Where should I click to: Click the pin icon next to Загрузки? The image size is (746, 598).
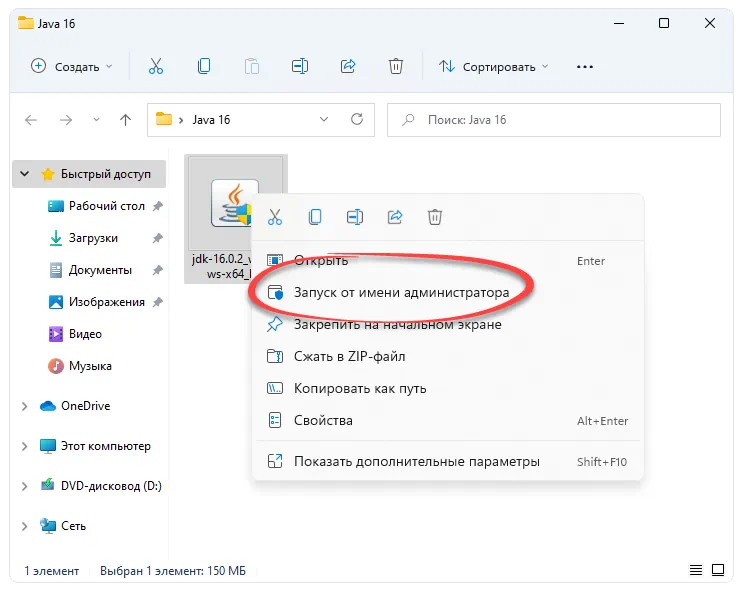pos(157,238)
